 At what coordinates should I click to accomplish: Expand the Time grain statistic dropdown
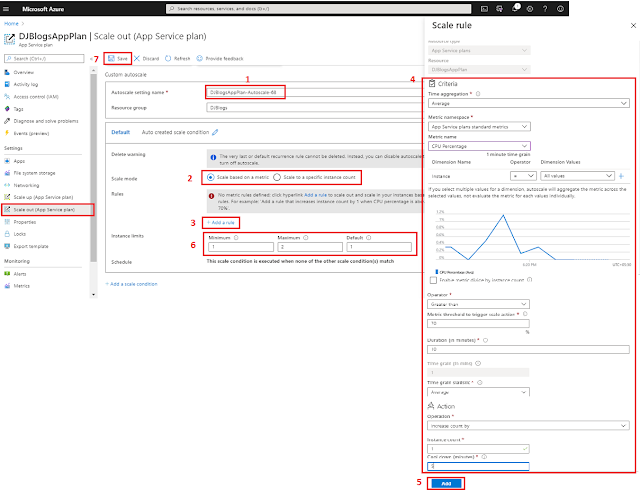coord(478,392)
